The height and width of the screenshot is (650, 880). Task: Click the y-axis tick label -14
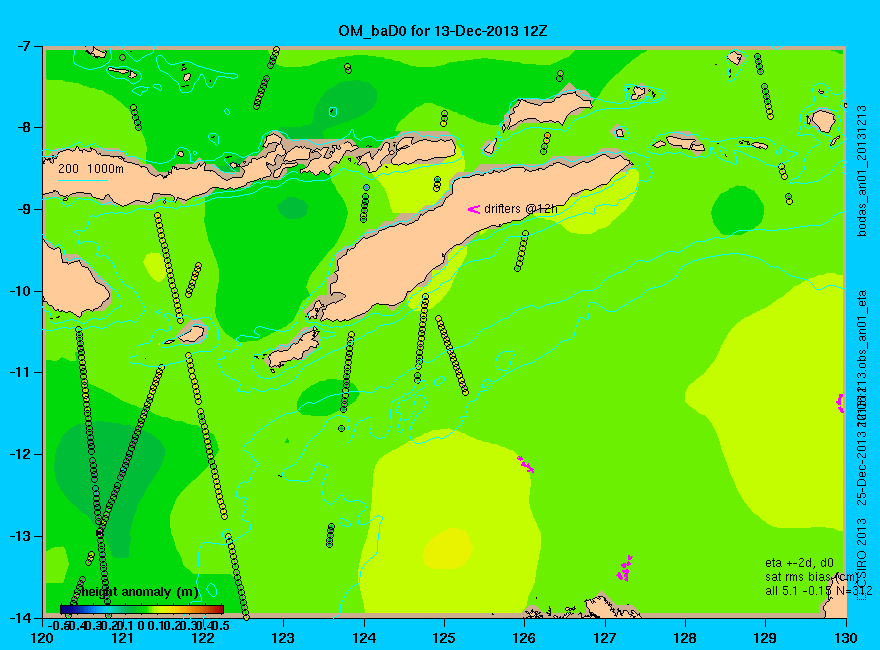22,618
